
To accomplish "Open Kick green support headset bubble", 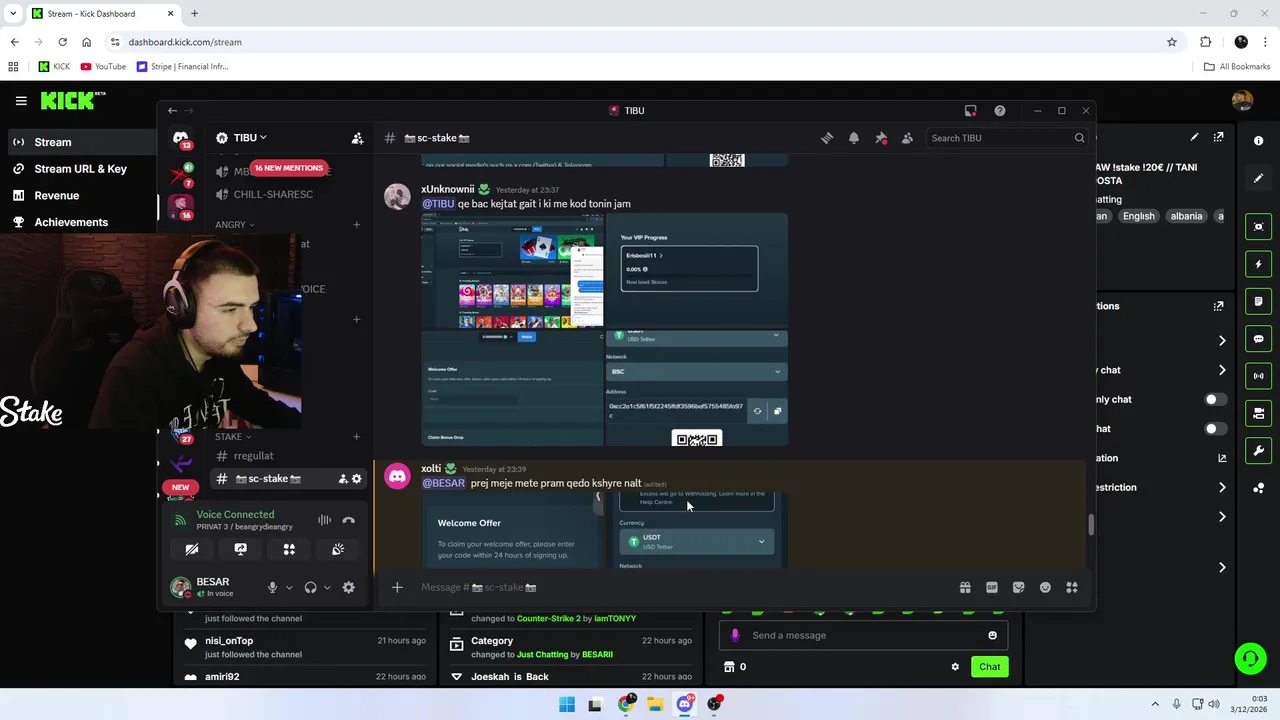I will click(1250, 659).
